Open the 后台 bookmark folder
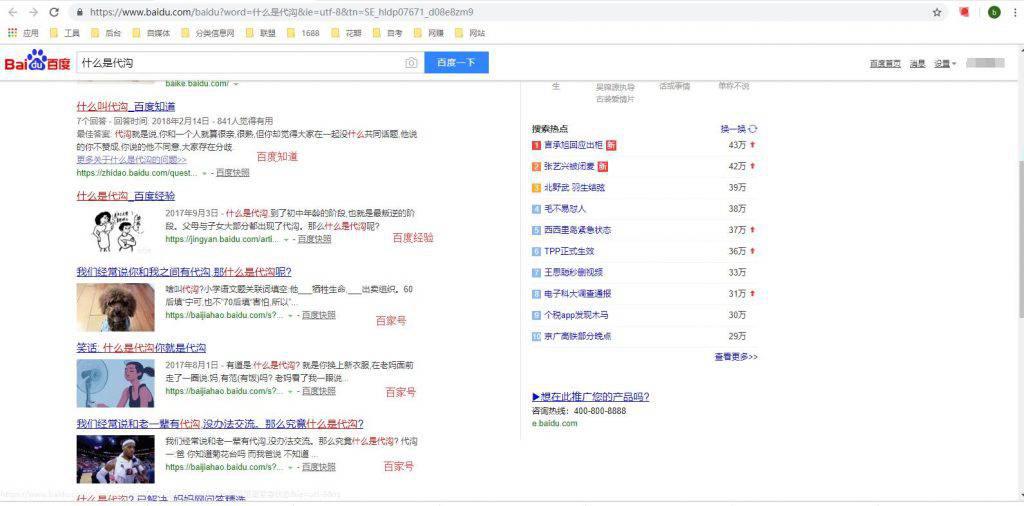Image resolution: width=1024 pixels, height=506 pixels. click(x=105, y=33)
